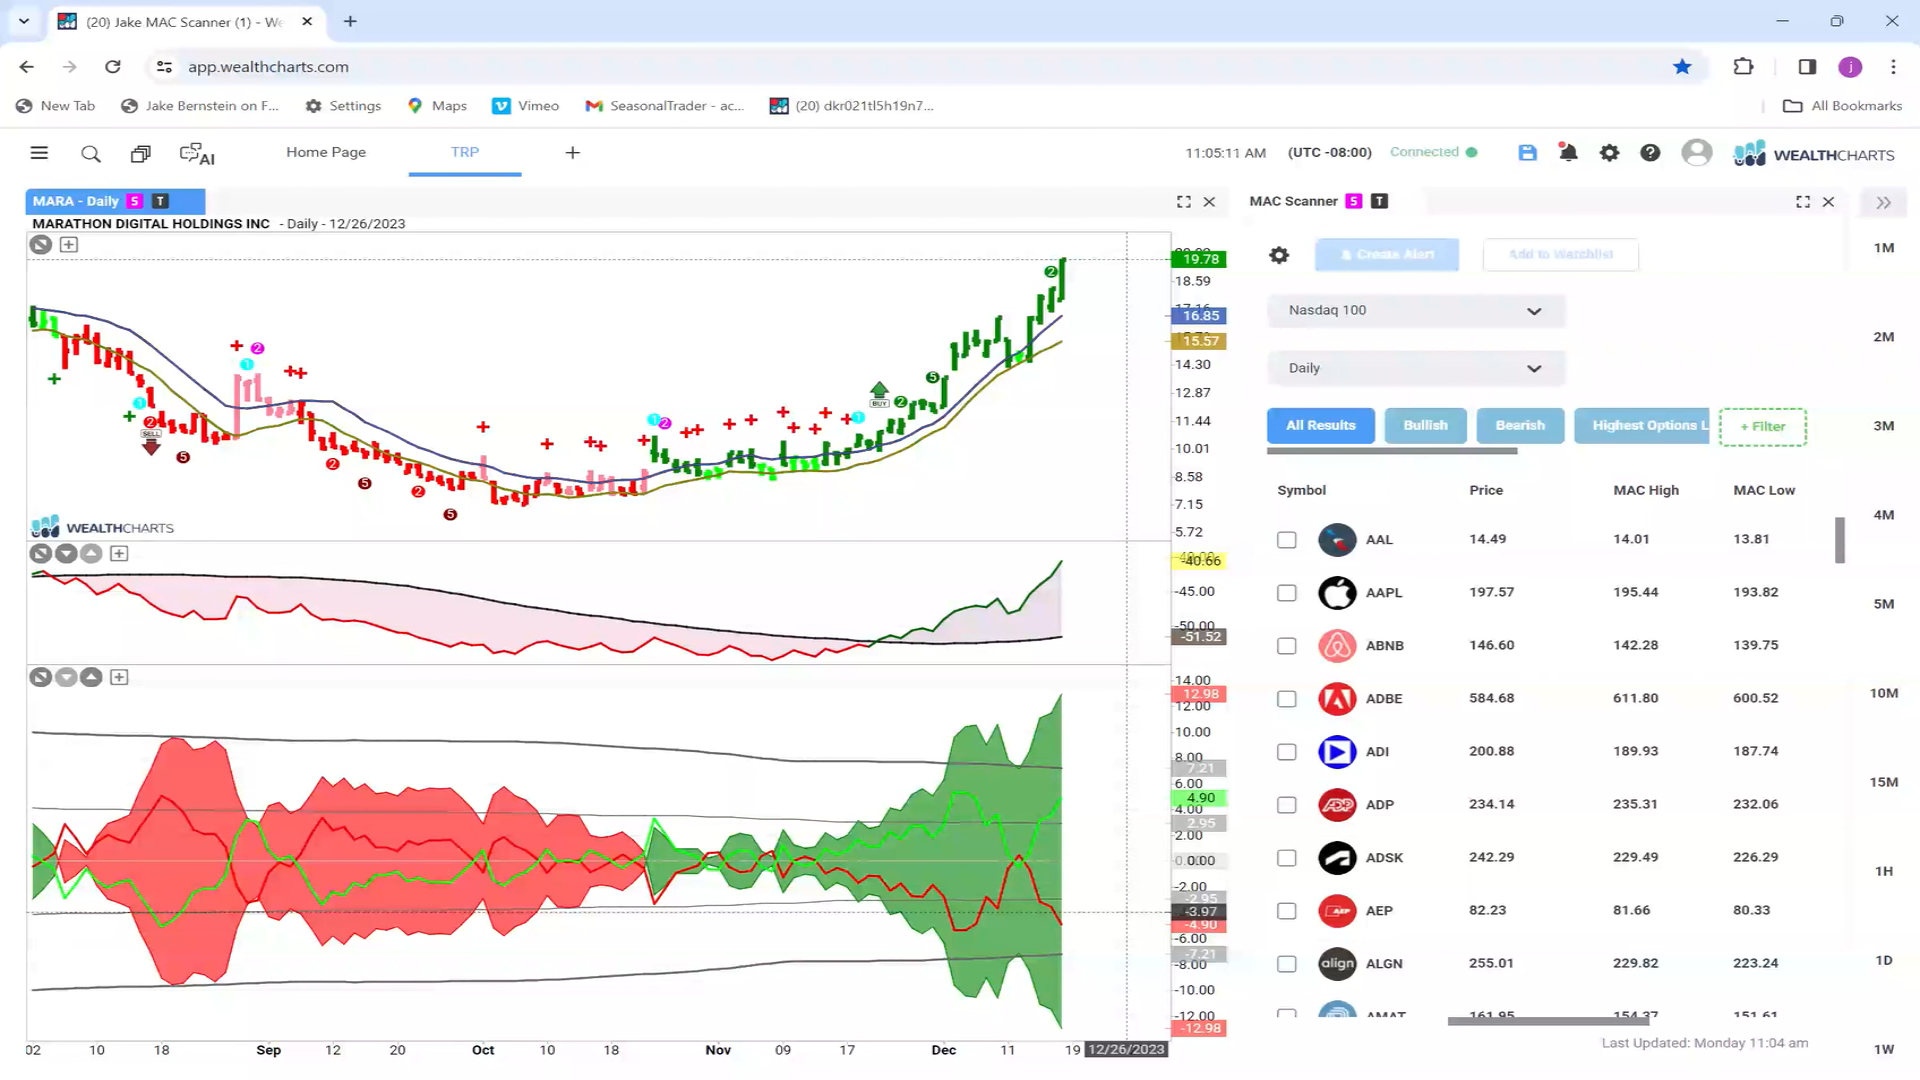
Task: Select the ADBE row checkbox
Action: (x=1287, y=699)
